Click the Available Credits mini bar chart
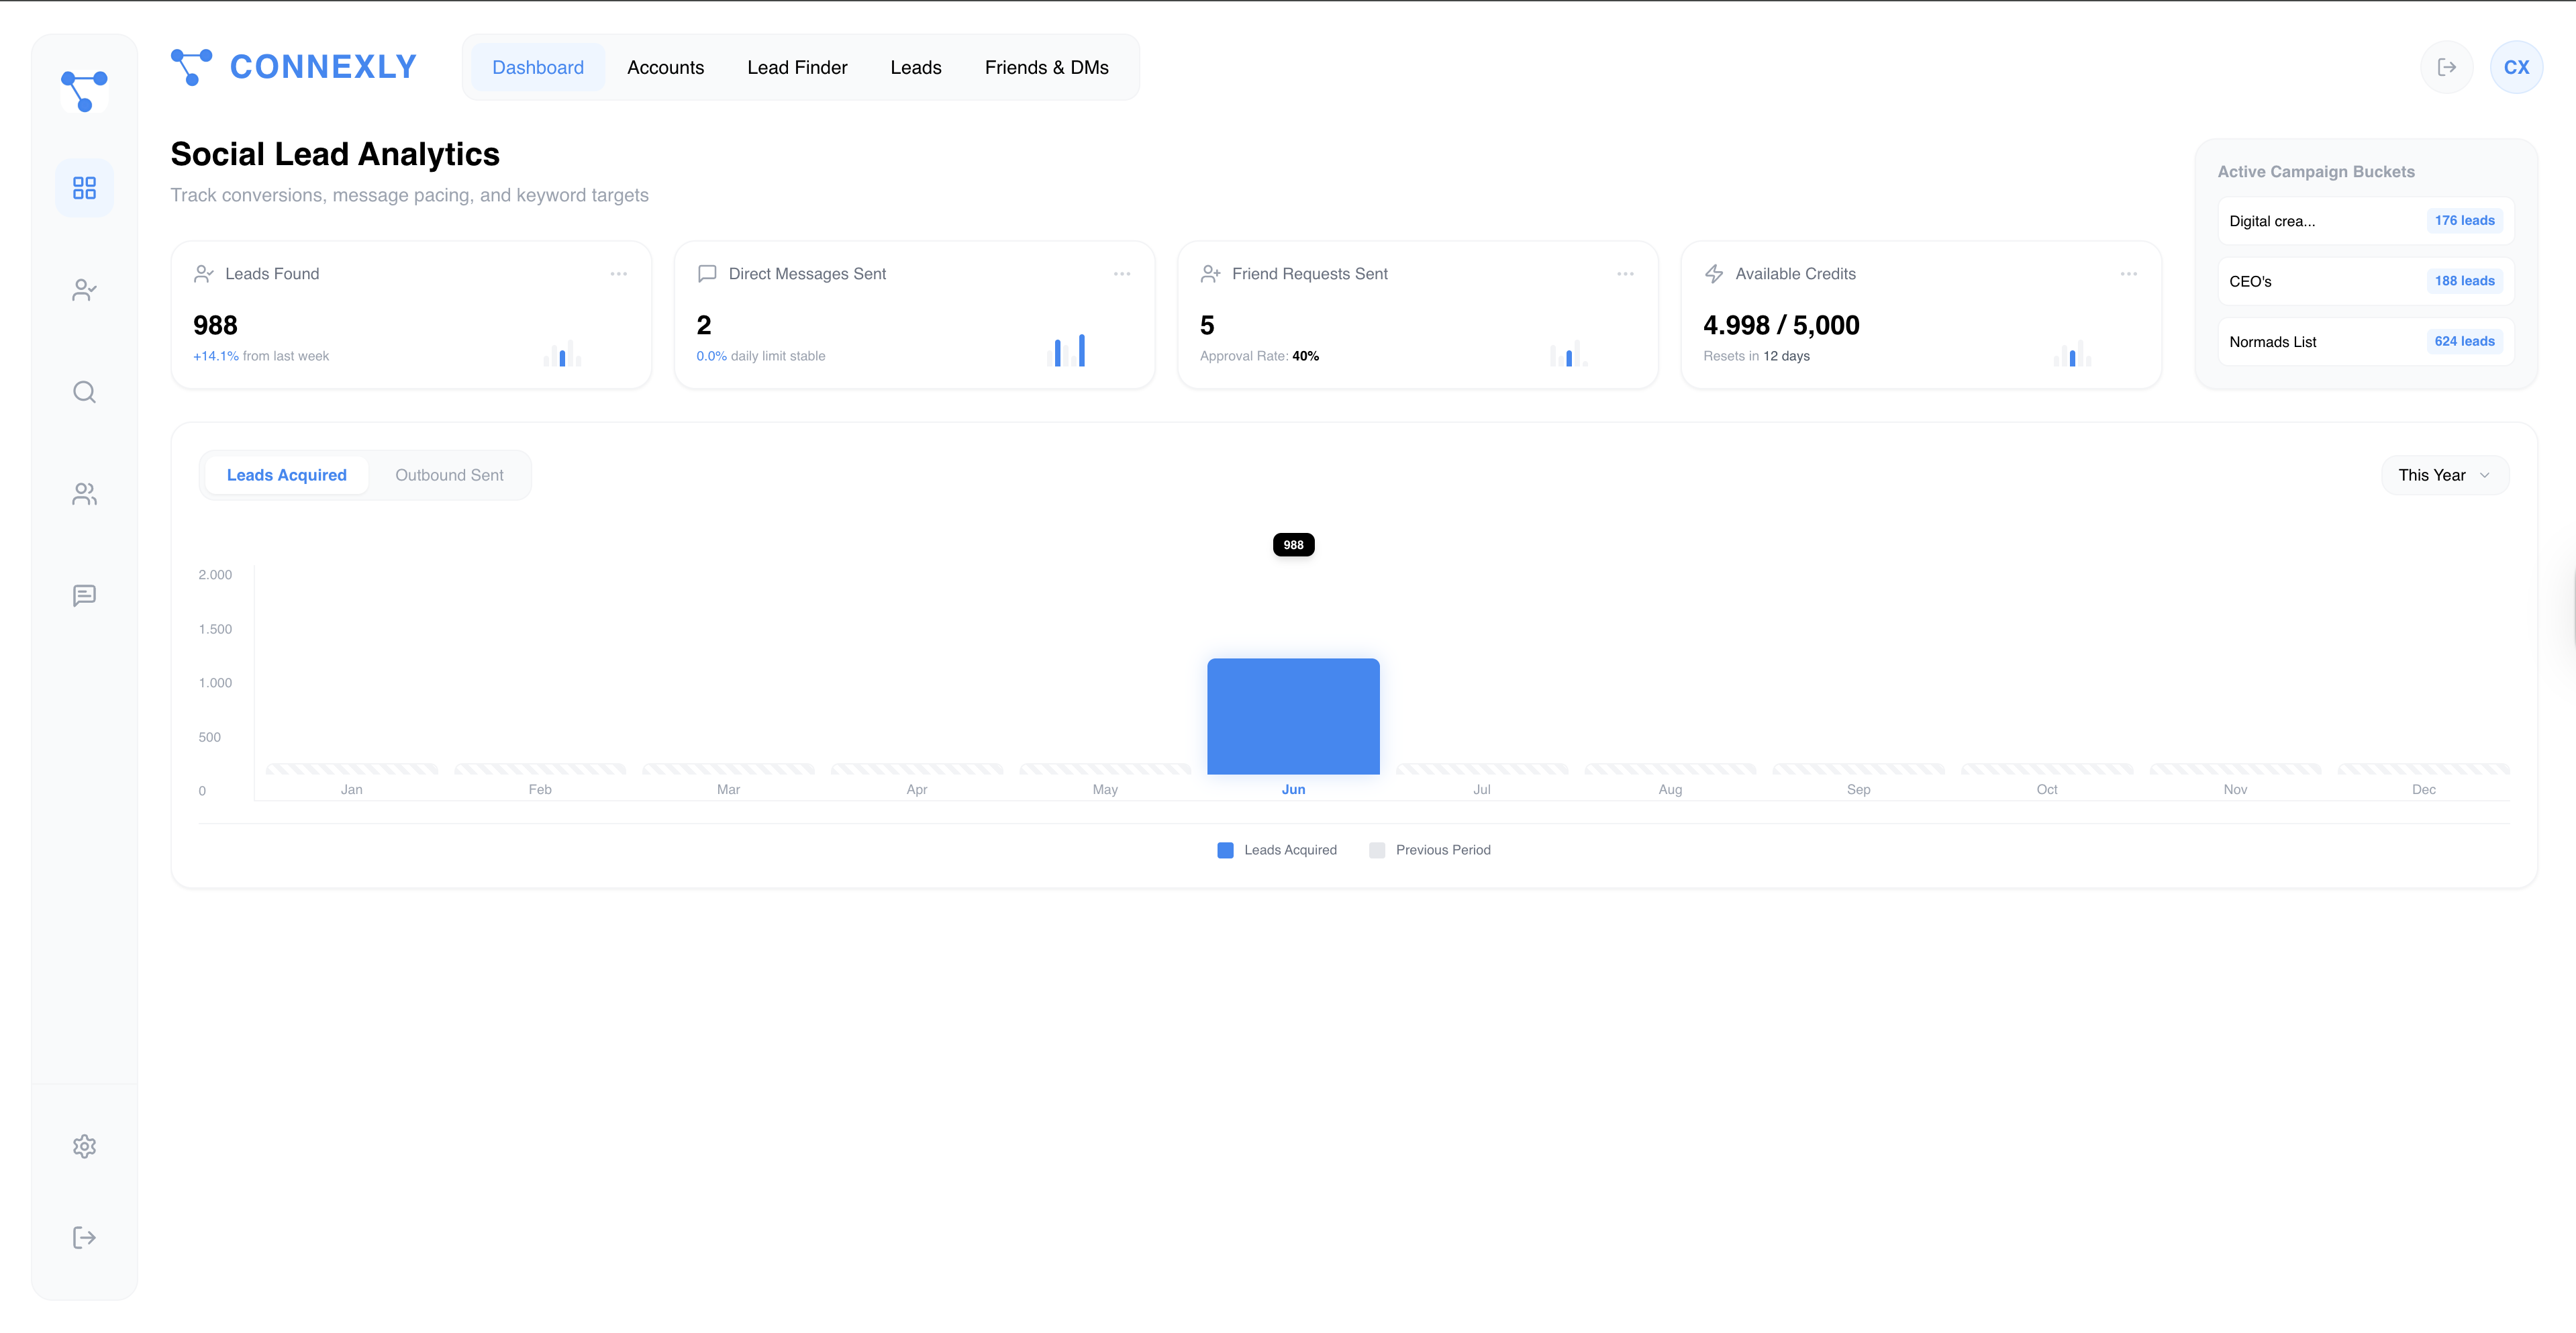The height and width of the screenshot is (1333, 2576). (x=2072, y=352)
